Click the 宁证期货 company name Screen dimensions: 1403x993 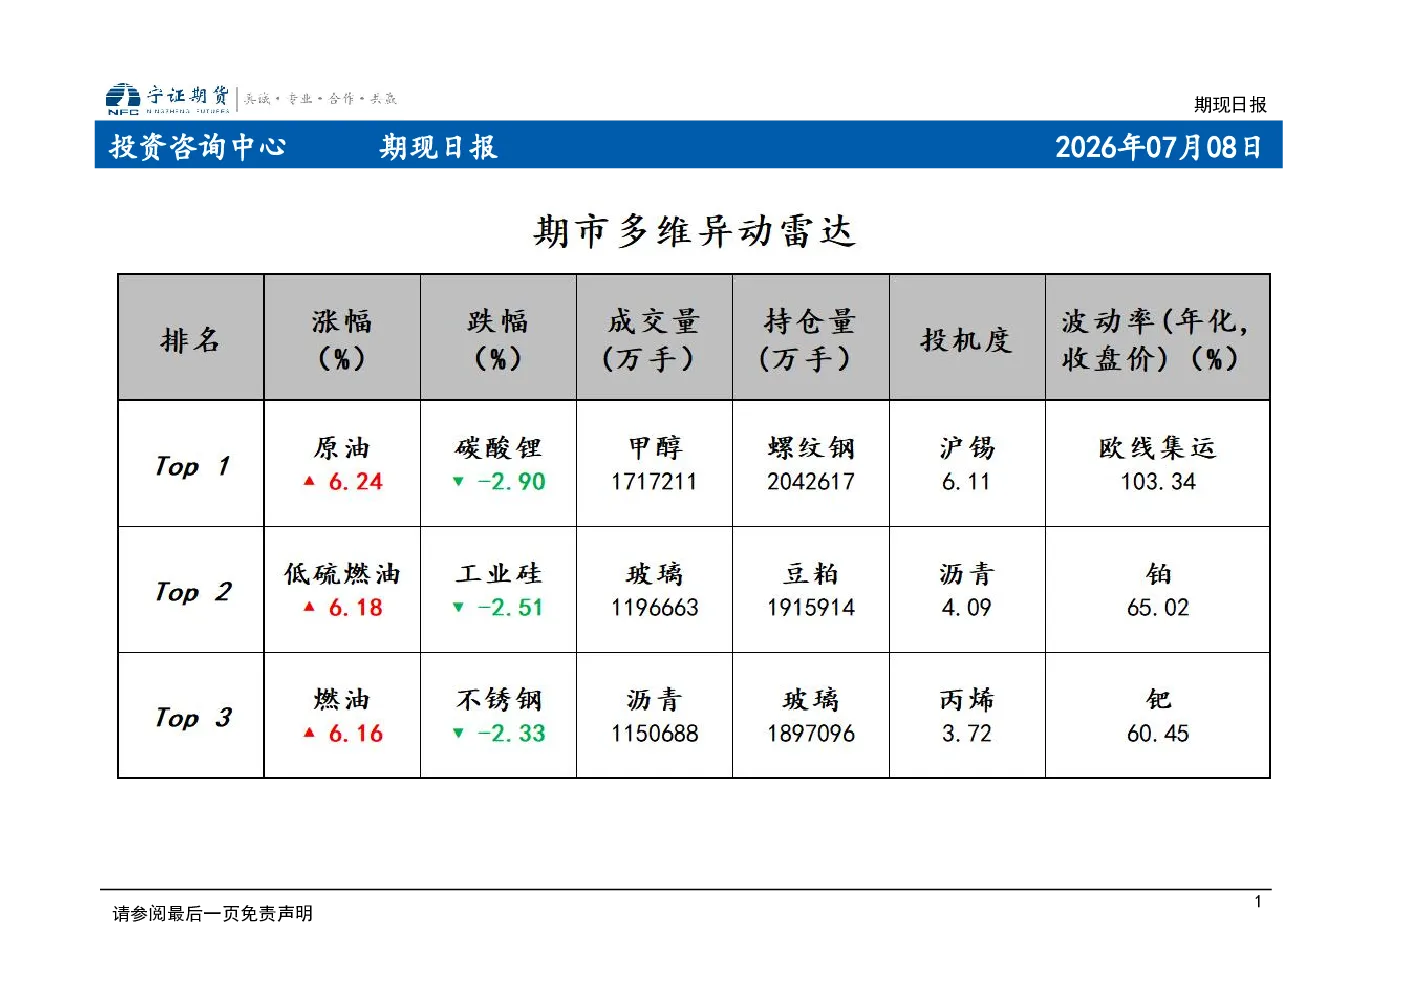188,95
